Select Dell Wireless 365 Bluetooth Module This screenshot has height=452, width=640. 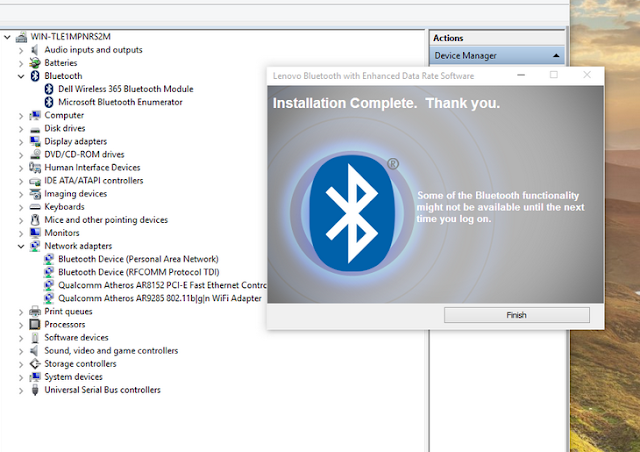[x=126, y=89]
